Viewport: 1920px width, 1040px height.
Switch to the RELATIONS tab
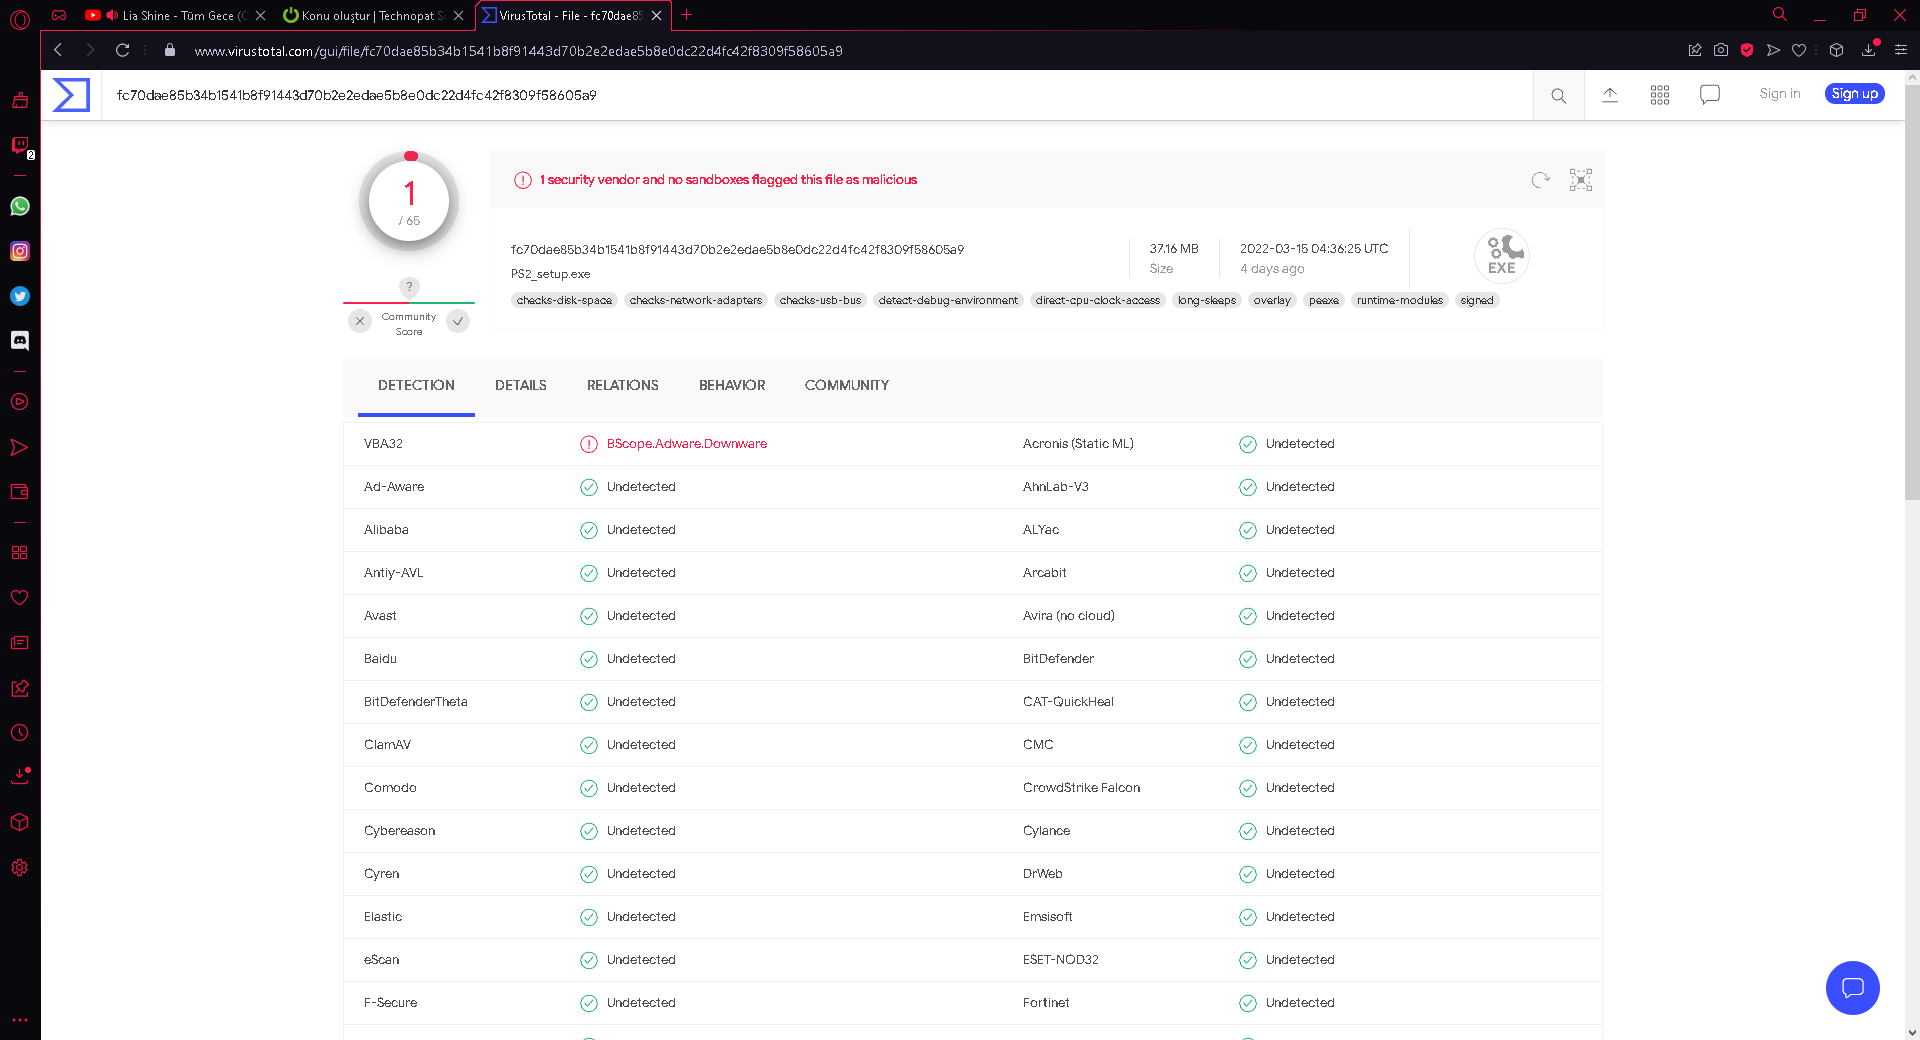623,386
